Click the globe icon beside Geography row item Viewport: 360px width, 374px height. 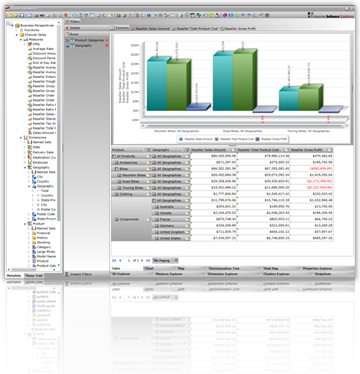pyautogui.click(x=68, y=46)
